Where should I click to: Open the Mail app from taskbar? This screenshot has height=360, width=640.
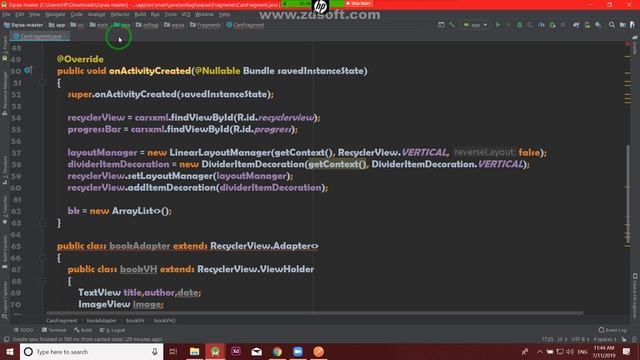[257, 351]
